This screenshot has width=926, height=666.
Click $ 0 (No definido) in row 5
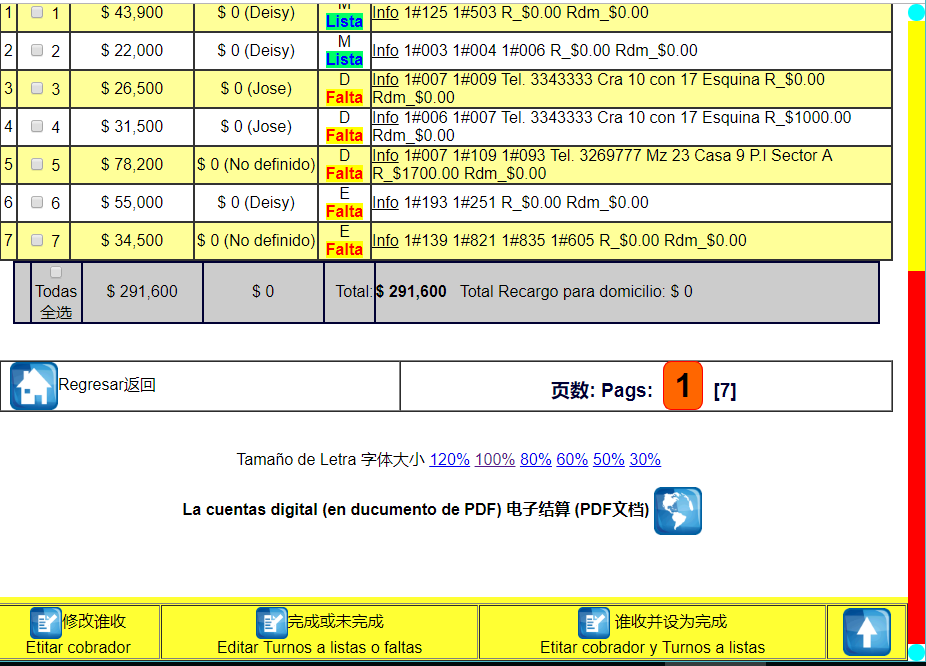coord(256,165)
